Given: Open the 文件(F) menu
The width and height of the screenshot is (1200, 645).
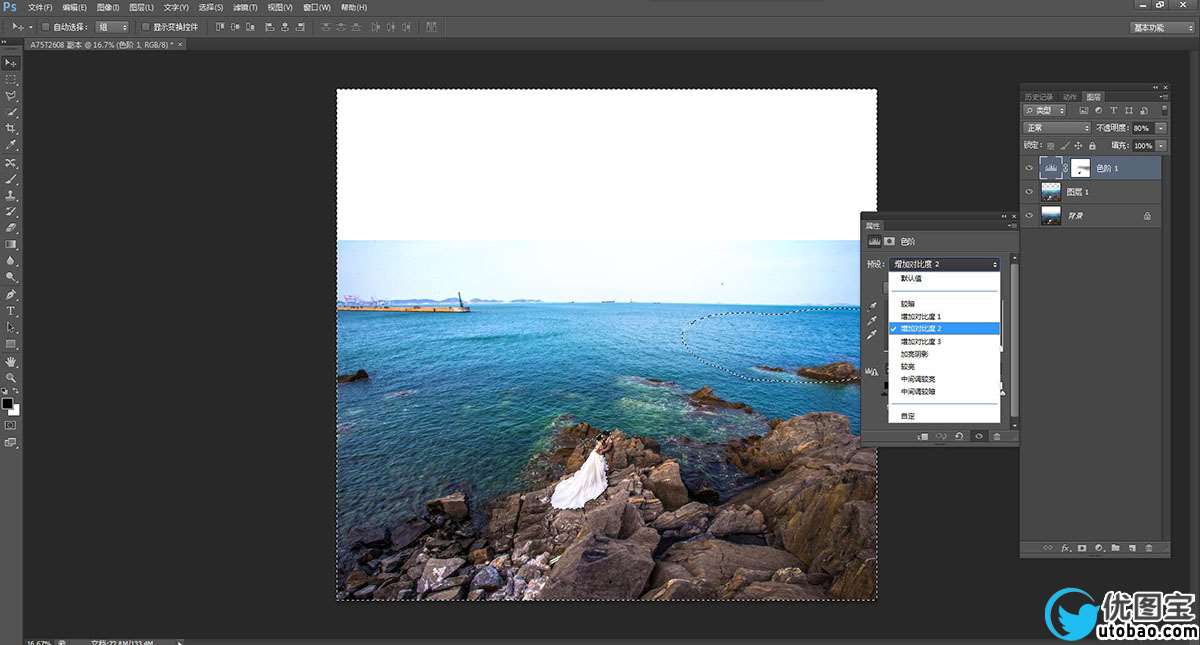Looking at the screenshot, I should coord(40,7).
